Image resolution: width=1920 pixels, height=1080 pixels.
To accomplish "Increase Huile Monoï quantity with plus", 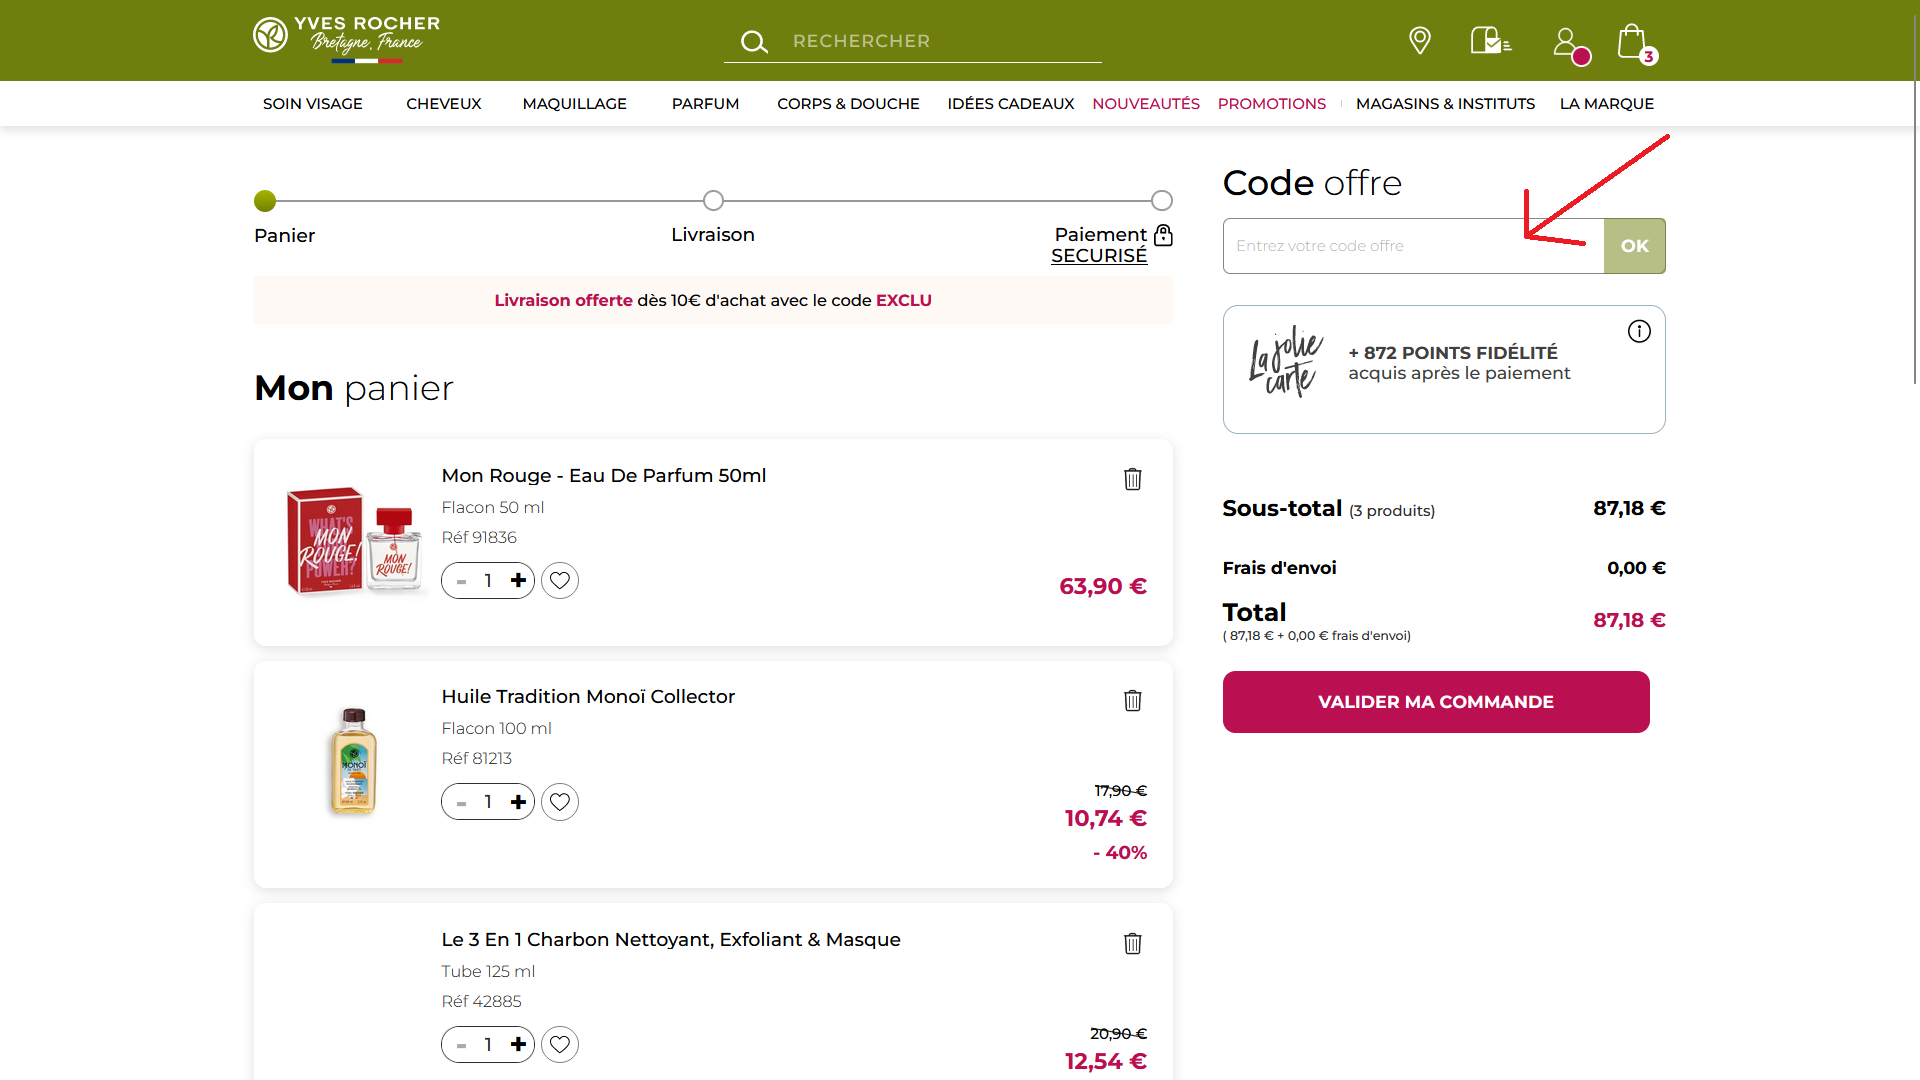I will tap(518, 802).
